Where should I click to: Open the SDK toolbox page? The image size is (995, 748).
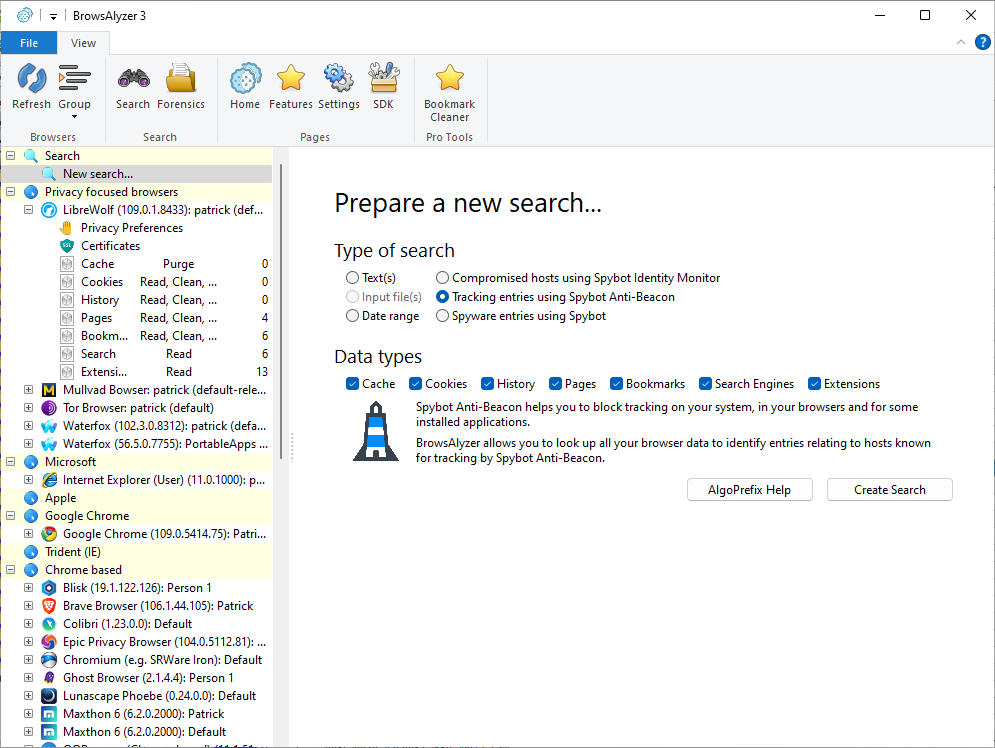[383, 86]
